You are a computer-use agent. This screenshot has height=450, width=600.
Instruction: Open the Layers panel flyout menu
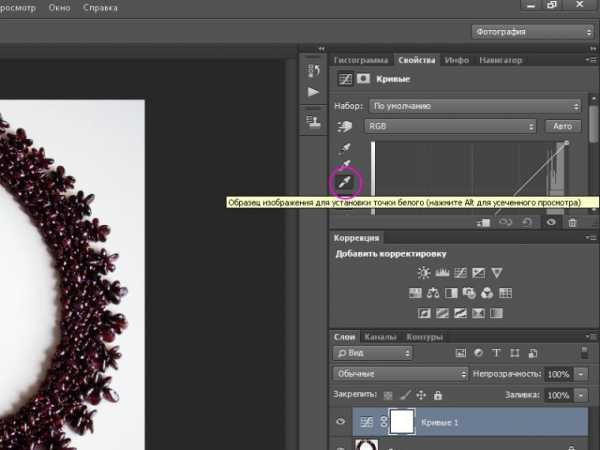[x=590, y=337]
